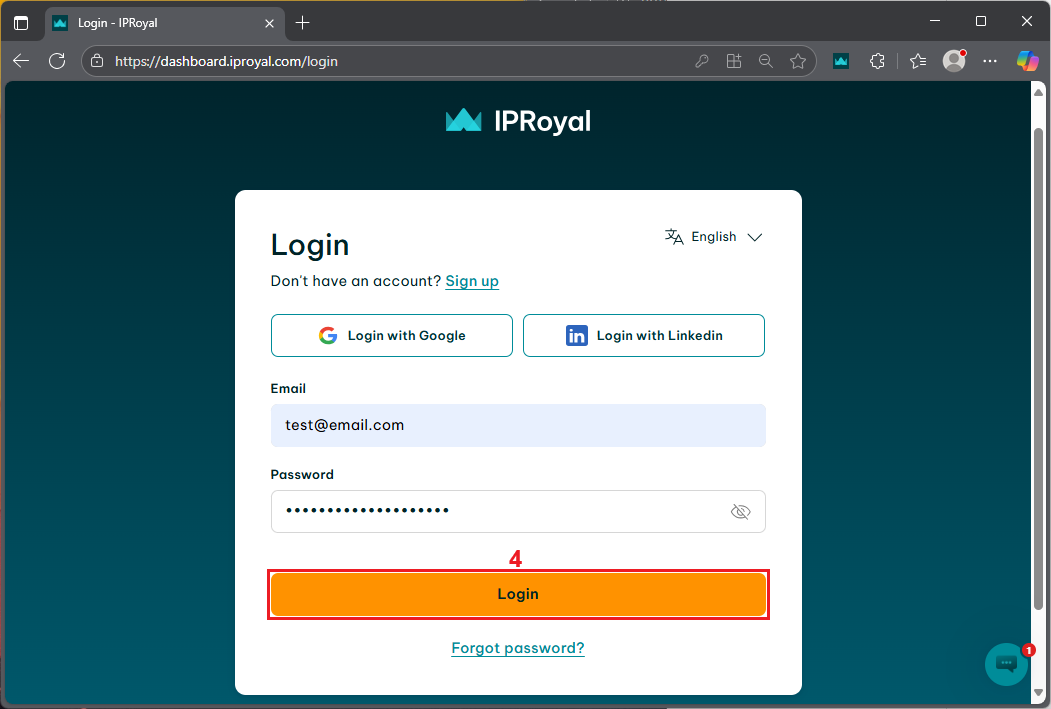The height and width of the screenshot is (709, 1051).
Task: Open the live chat bubble icon
Action: pos(1007,664)
